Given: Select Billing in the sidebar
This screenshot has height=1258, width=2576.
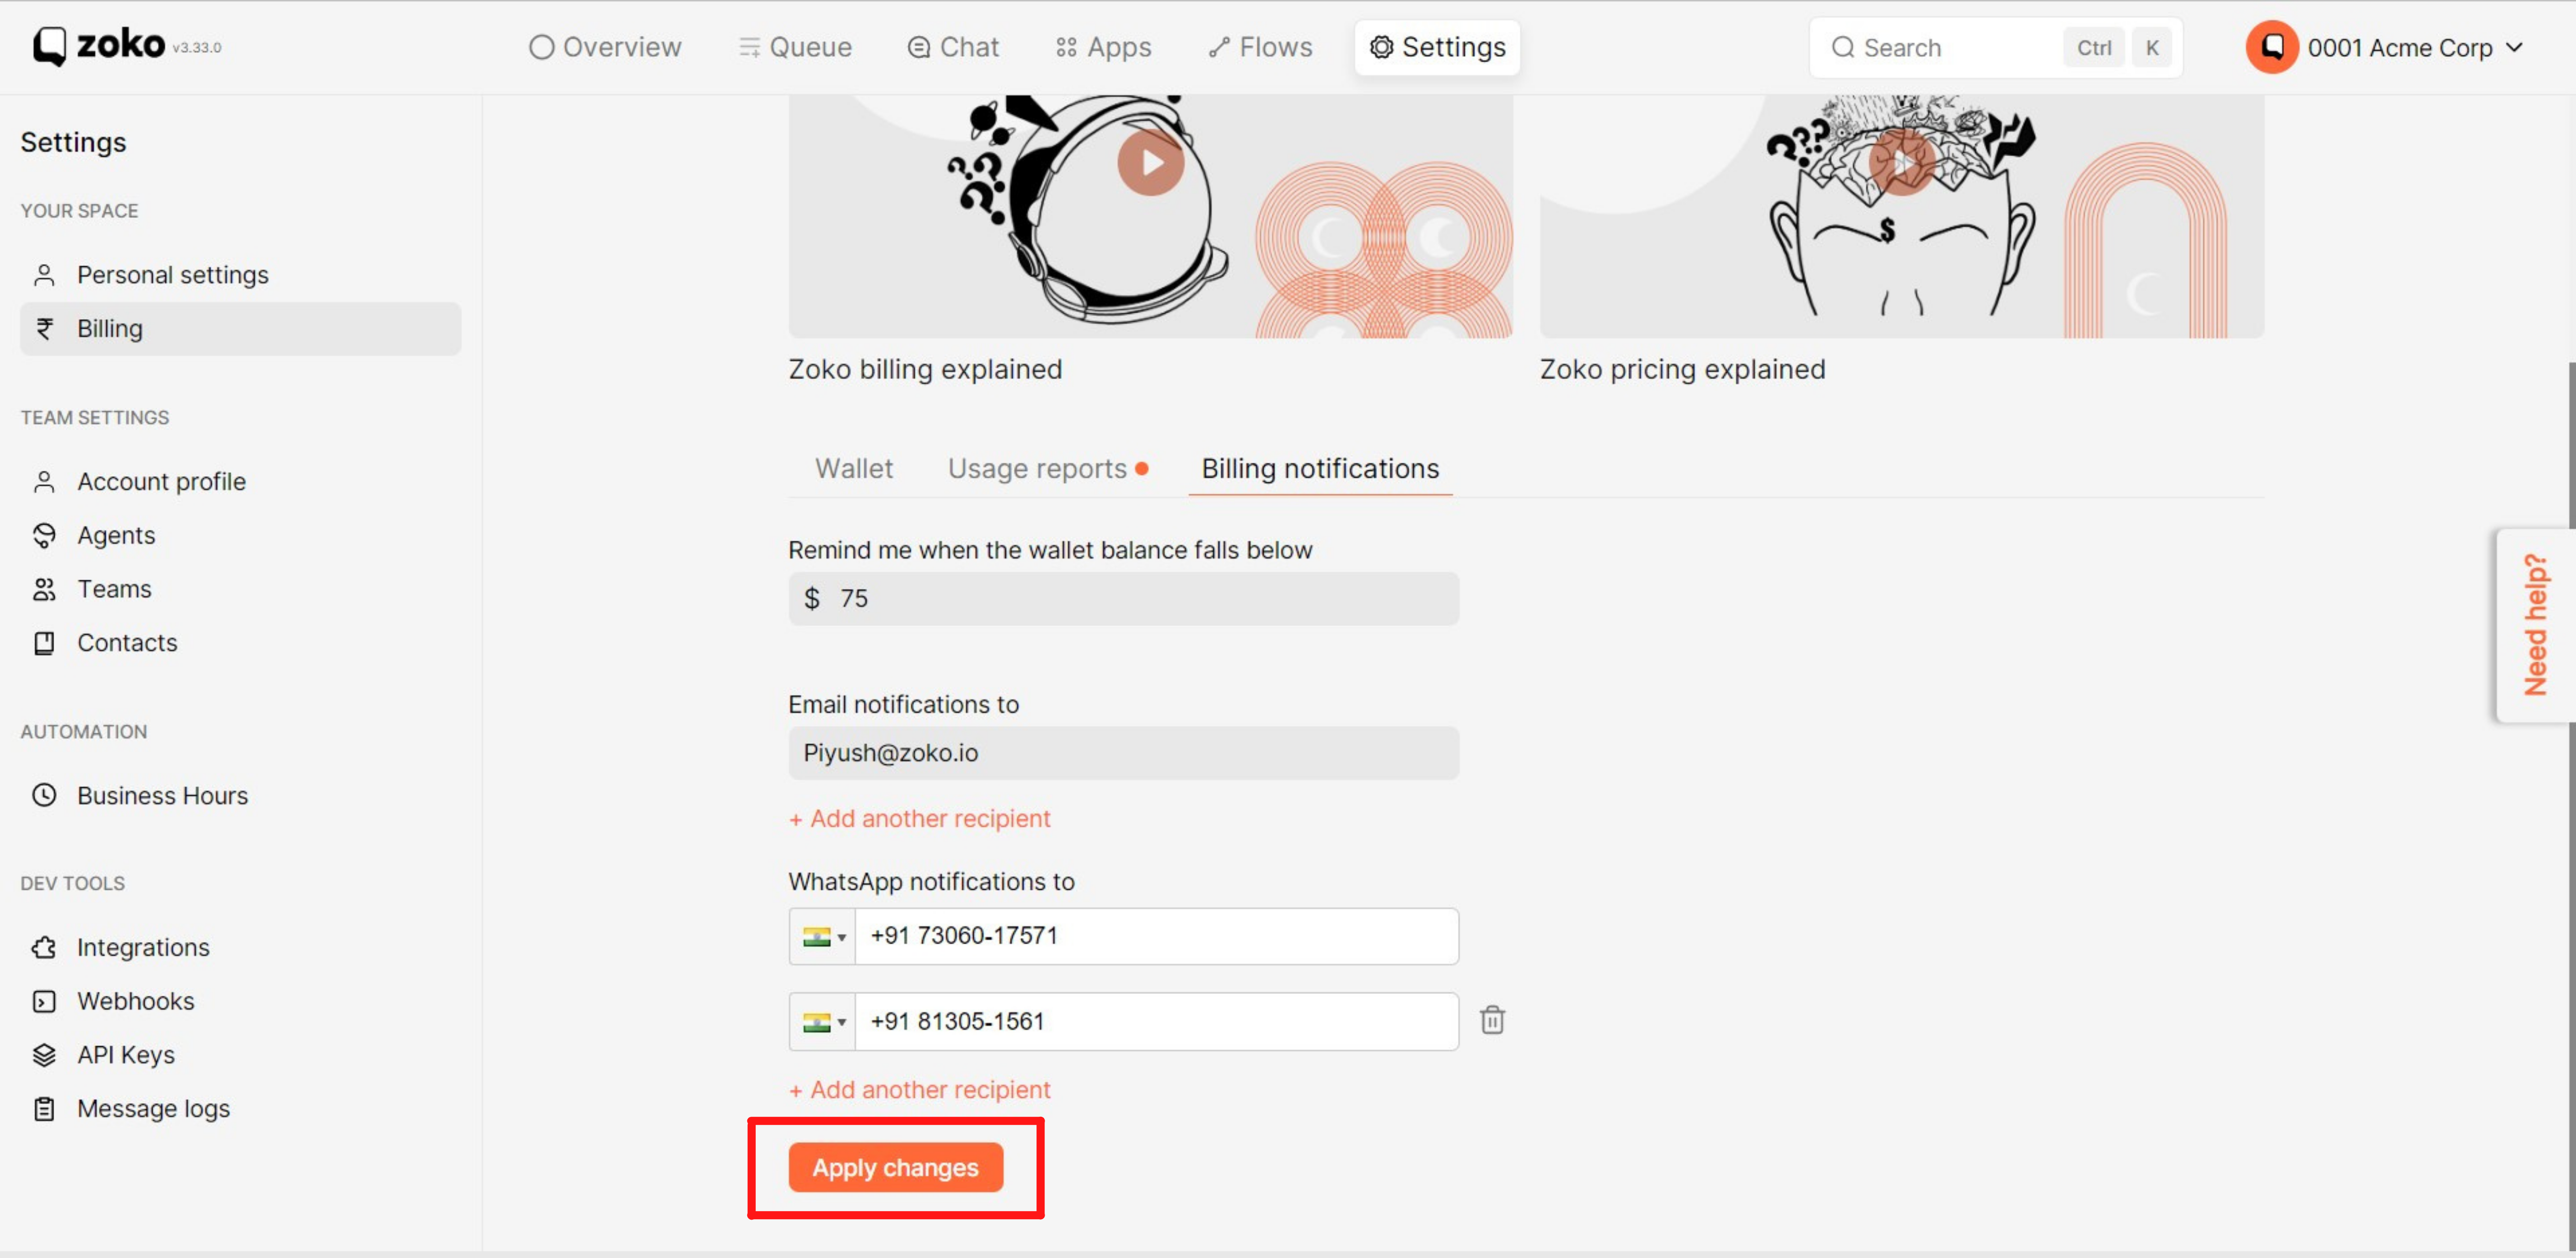Looking at the screenshot, I should [240, 329].
